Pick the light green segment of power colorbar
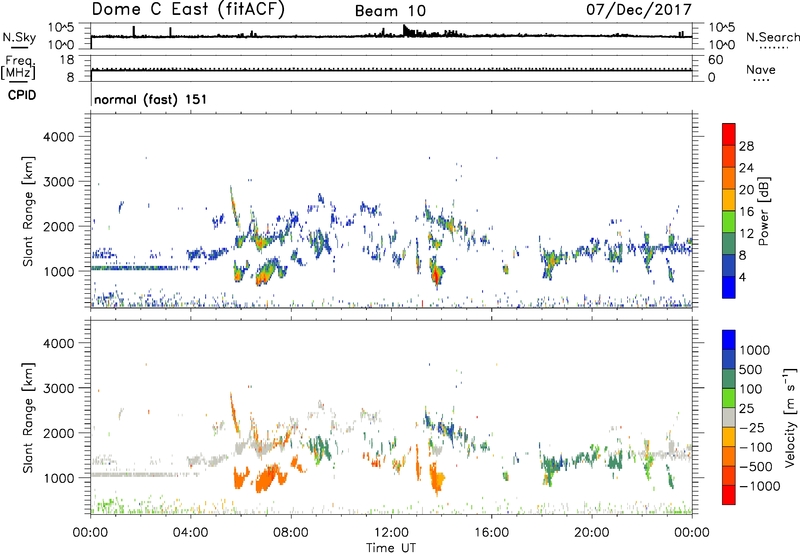This screenshot has height=554, width=800. click(729, 222)
